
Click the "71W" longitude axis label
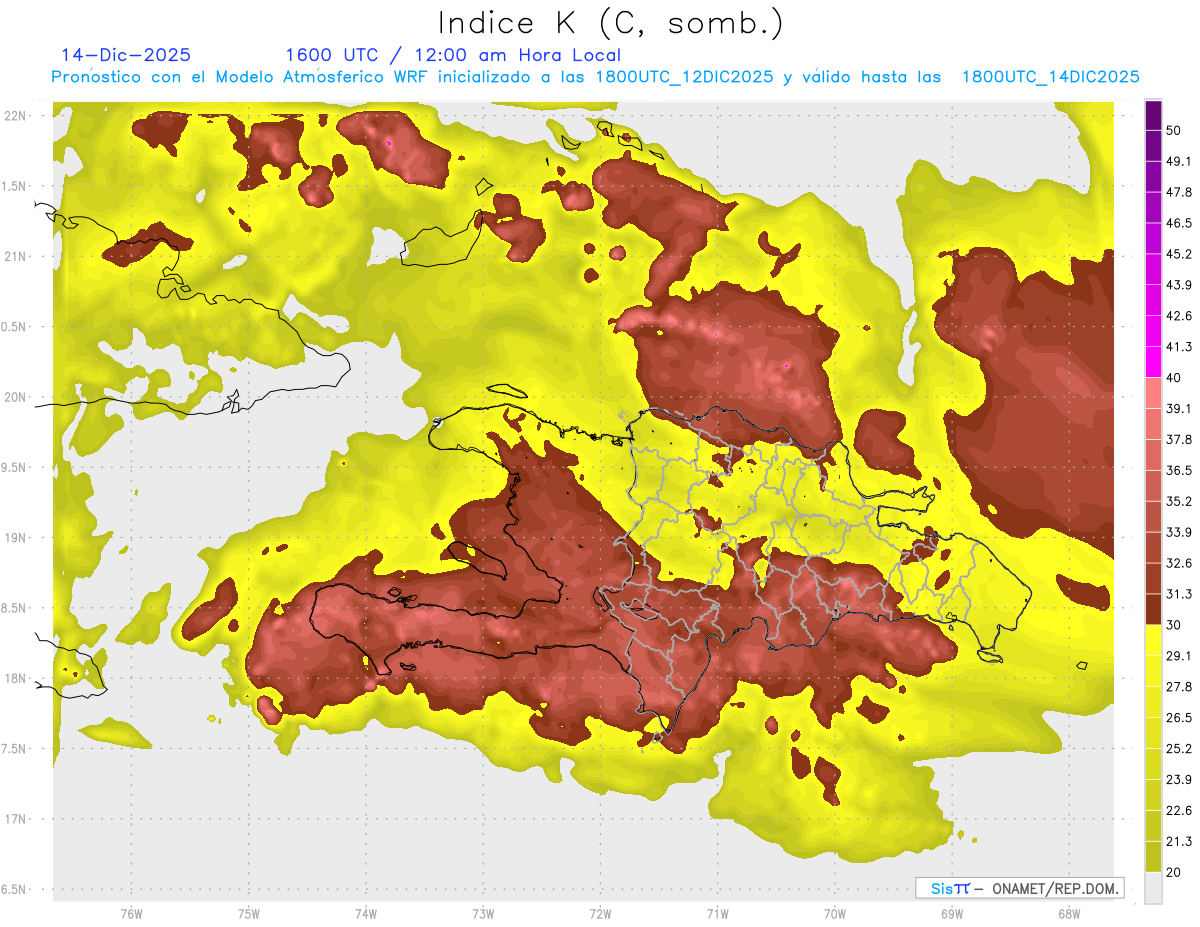717,914
